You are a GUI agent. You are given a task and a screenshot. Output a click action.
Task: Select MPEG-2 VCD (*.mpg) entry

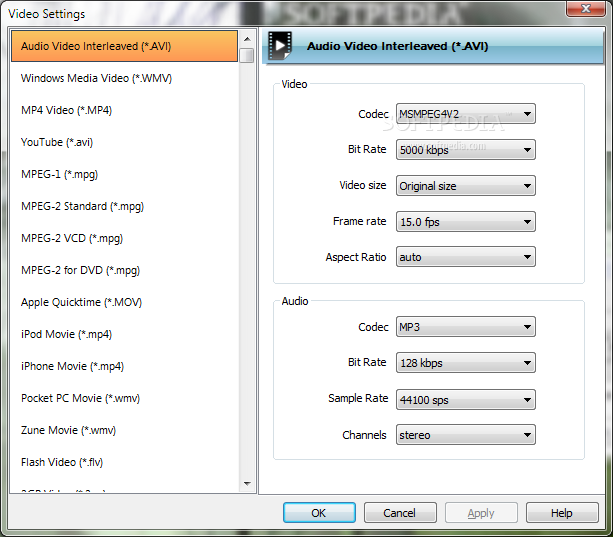pos(124,238)
